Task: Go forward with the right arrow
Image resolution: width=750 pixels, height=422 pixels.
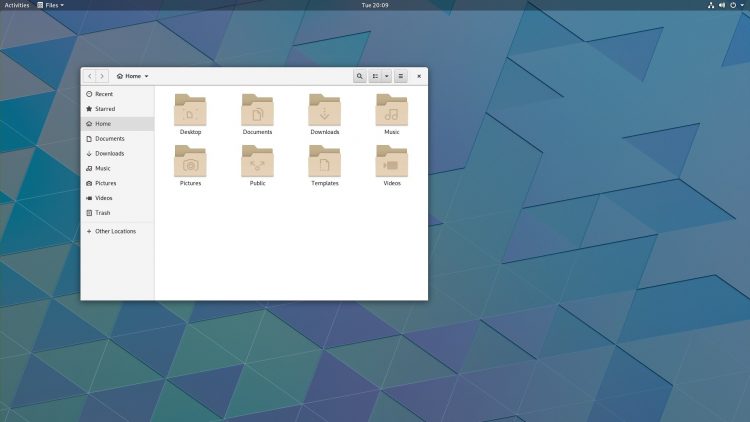Action: click(x=102, y=76)
